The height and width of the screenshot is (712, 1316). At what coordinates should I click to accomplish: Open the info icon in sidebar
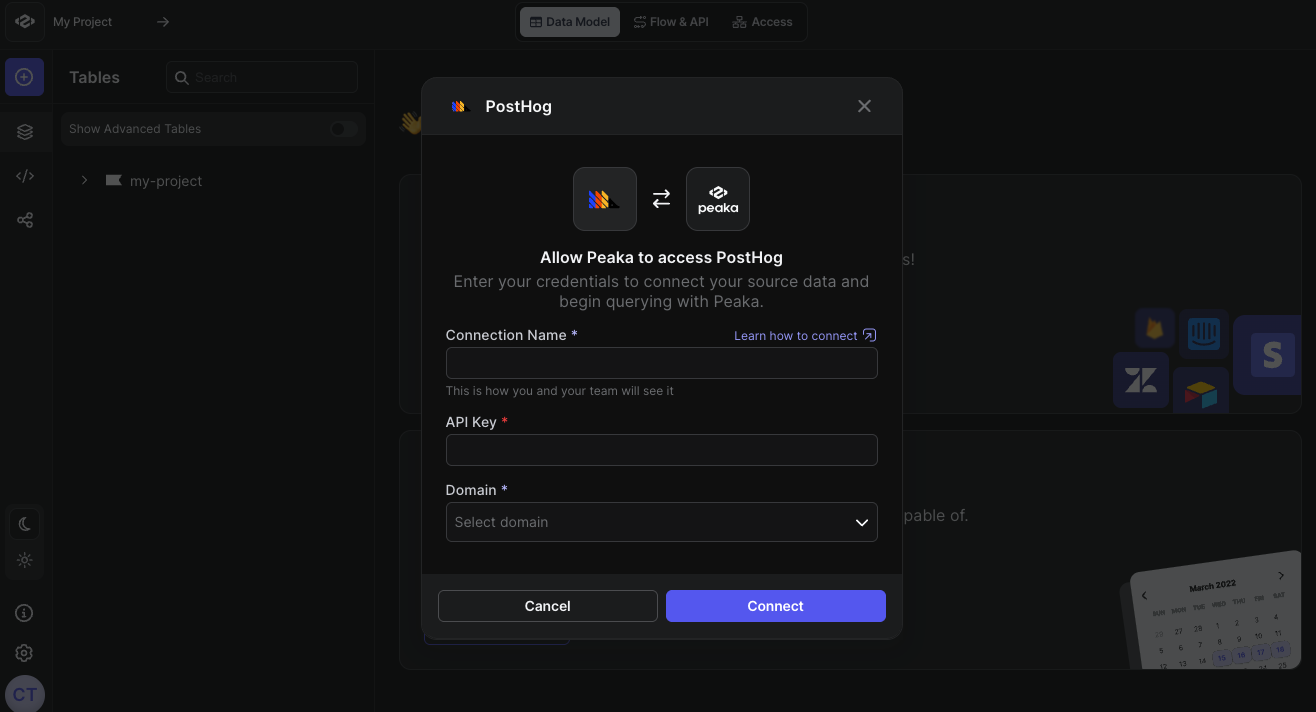click(25, 613)
